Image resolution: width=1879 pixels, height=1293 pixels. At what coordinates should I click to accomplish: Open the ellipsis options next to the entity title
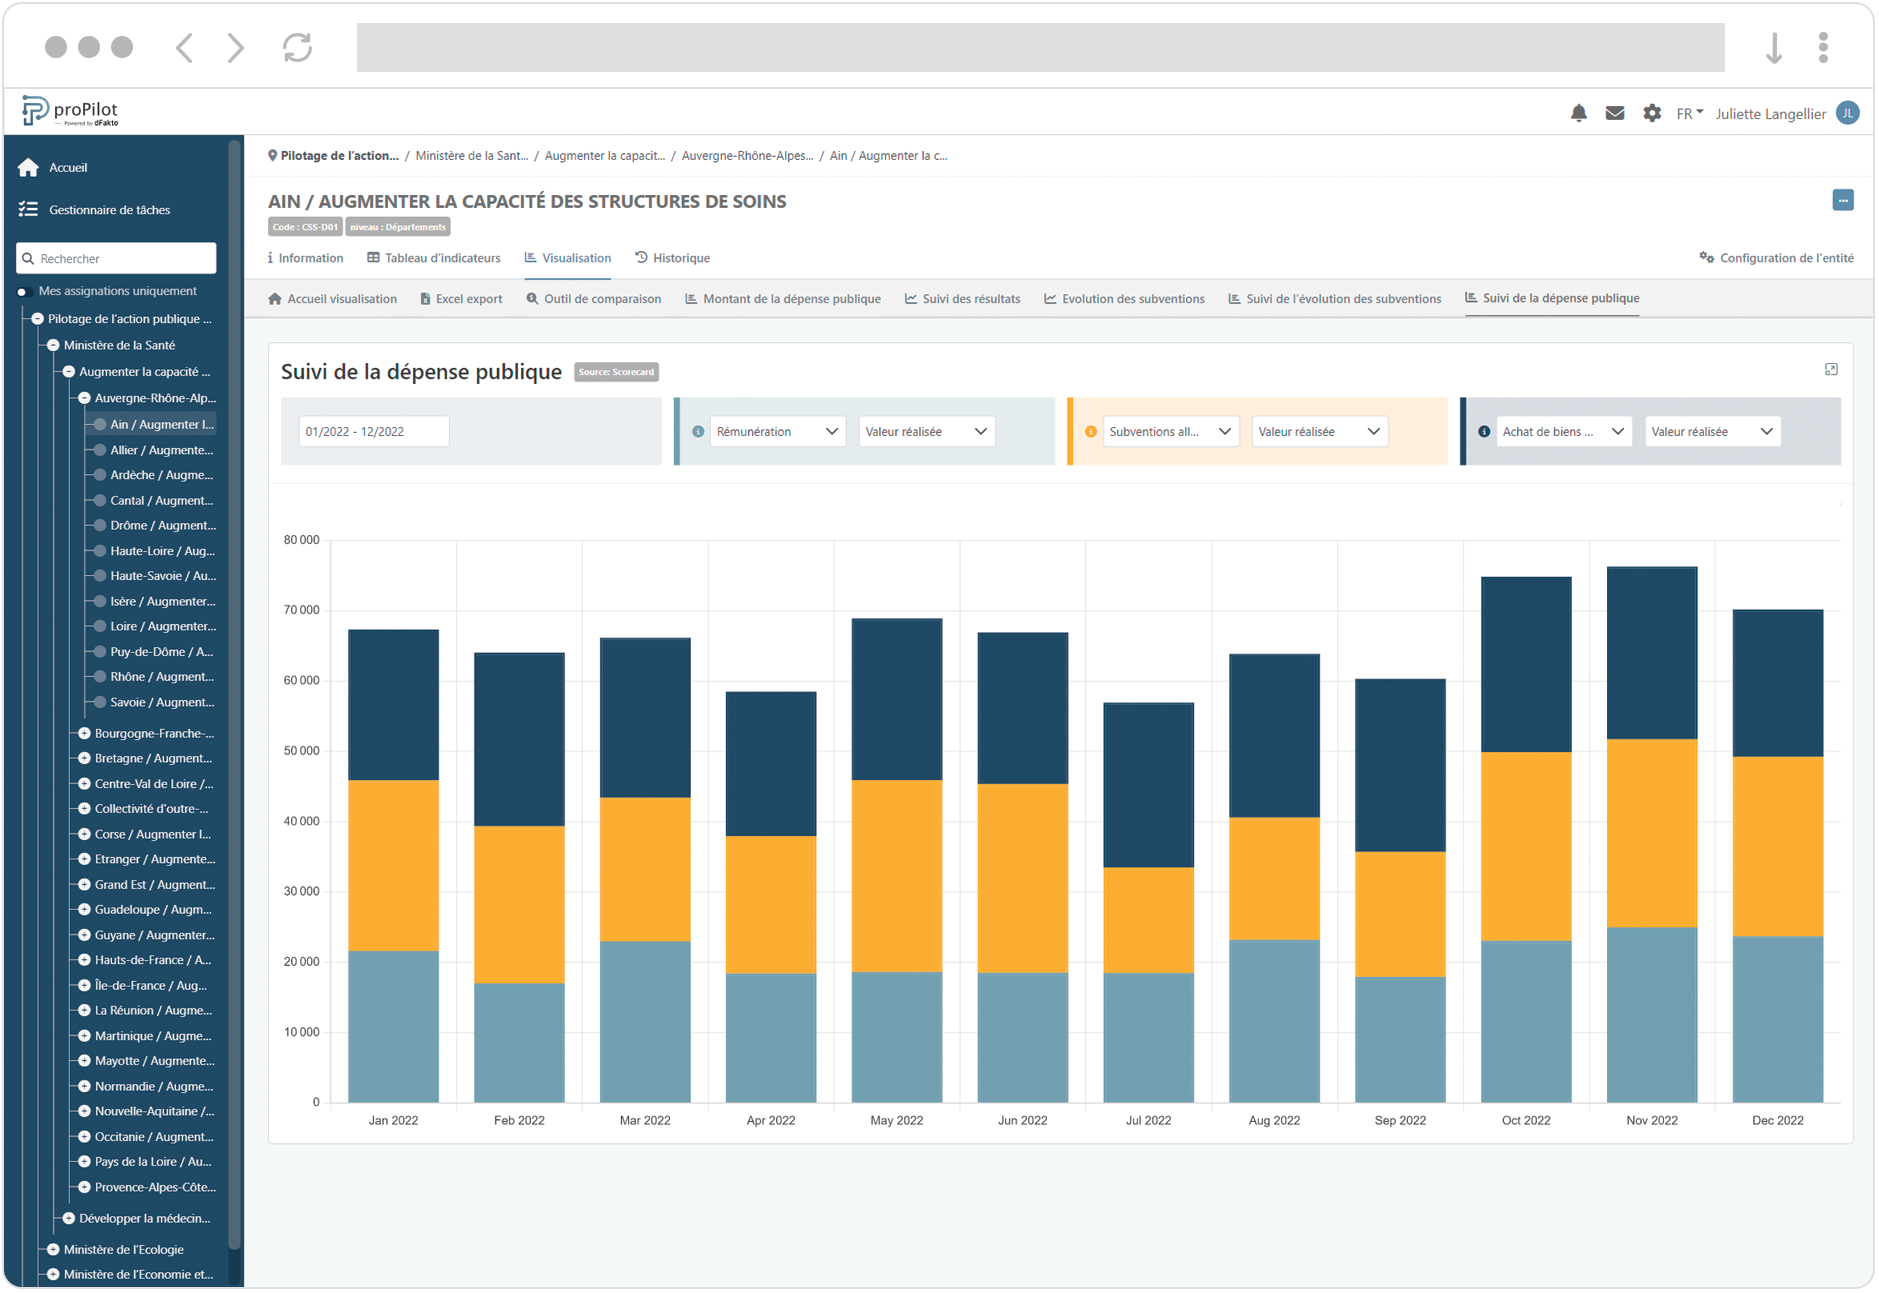point(1843,200)
